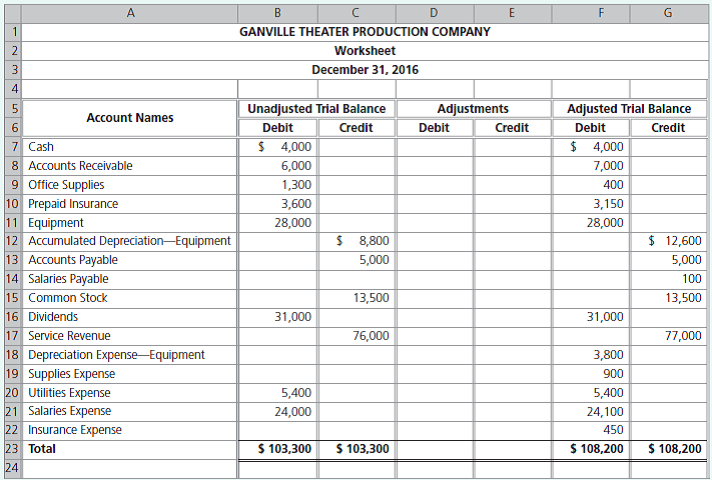Select the Salaries Payable 100 credit cell
This screenshot has width=712, height=480.
667,279
